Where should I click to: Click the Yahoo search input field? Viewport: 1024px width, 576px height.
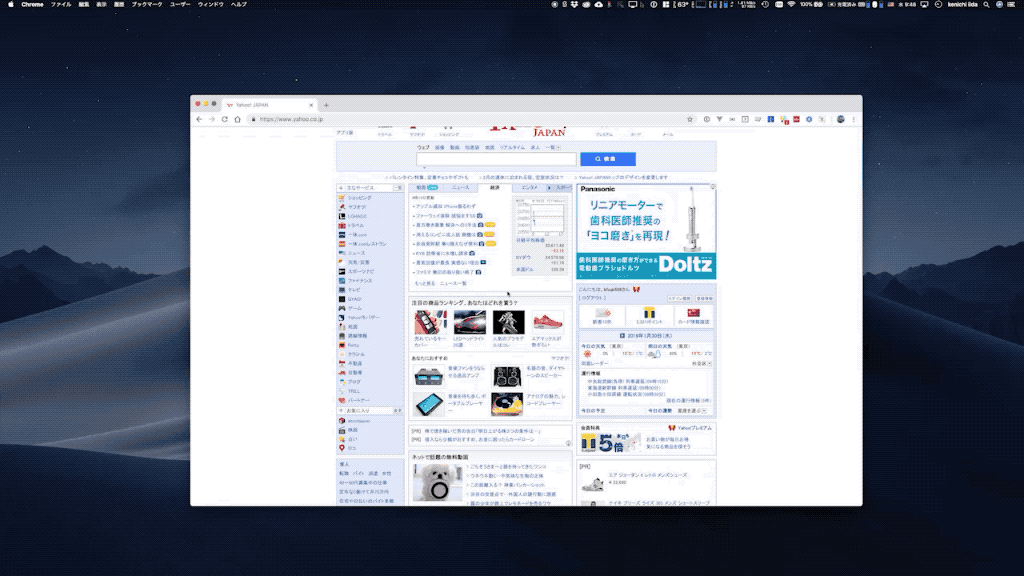(x=496, y=159)
